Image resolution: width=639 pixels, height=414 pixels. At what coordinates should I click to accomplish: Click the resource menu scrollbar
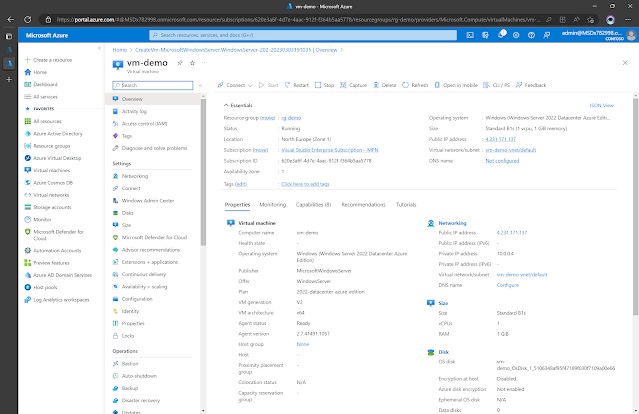(203, 171)
